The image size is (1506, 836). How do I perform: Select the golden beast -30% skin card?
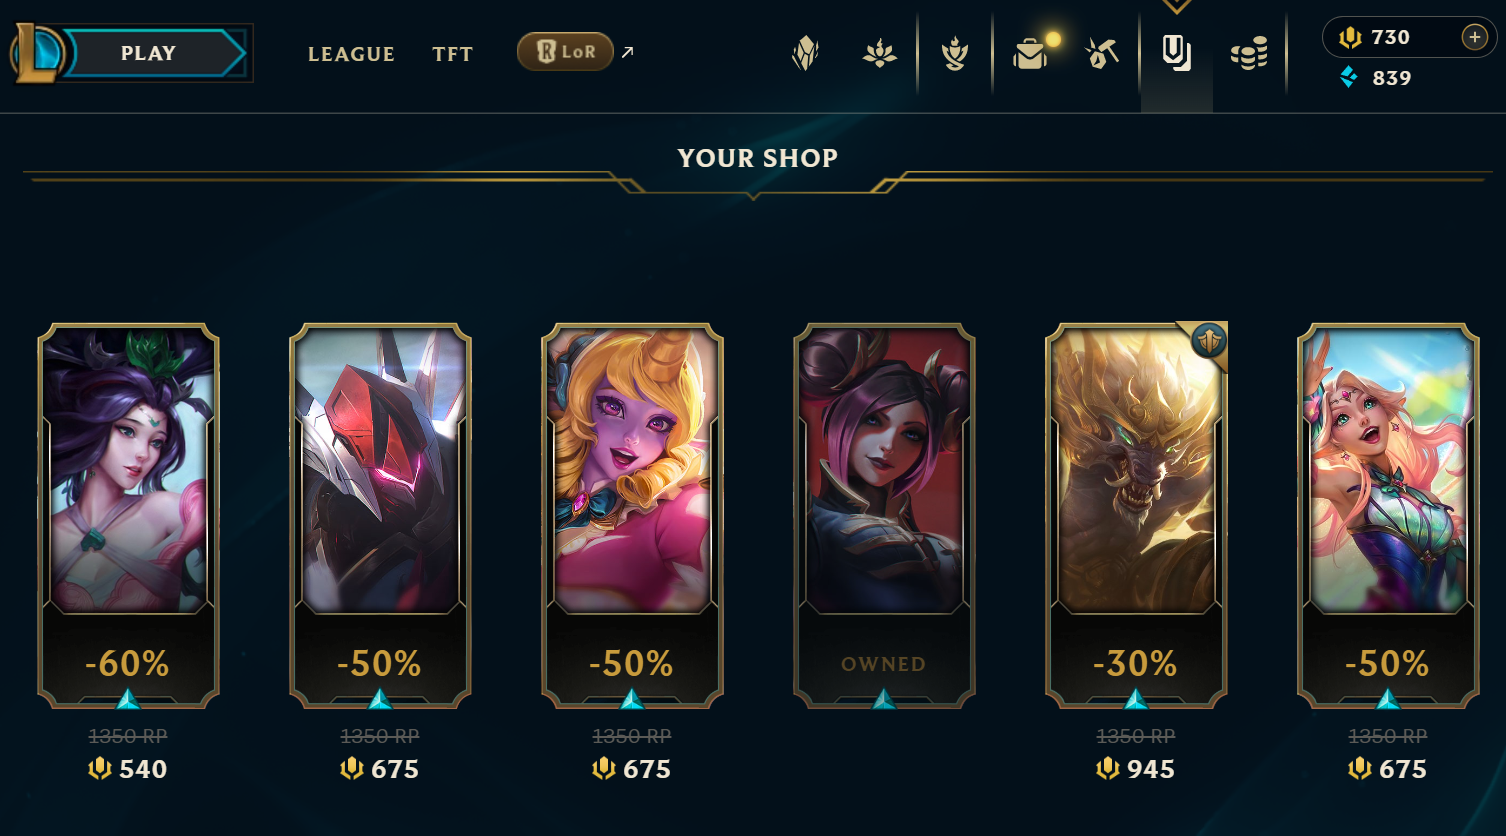tap(1136, 515)
